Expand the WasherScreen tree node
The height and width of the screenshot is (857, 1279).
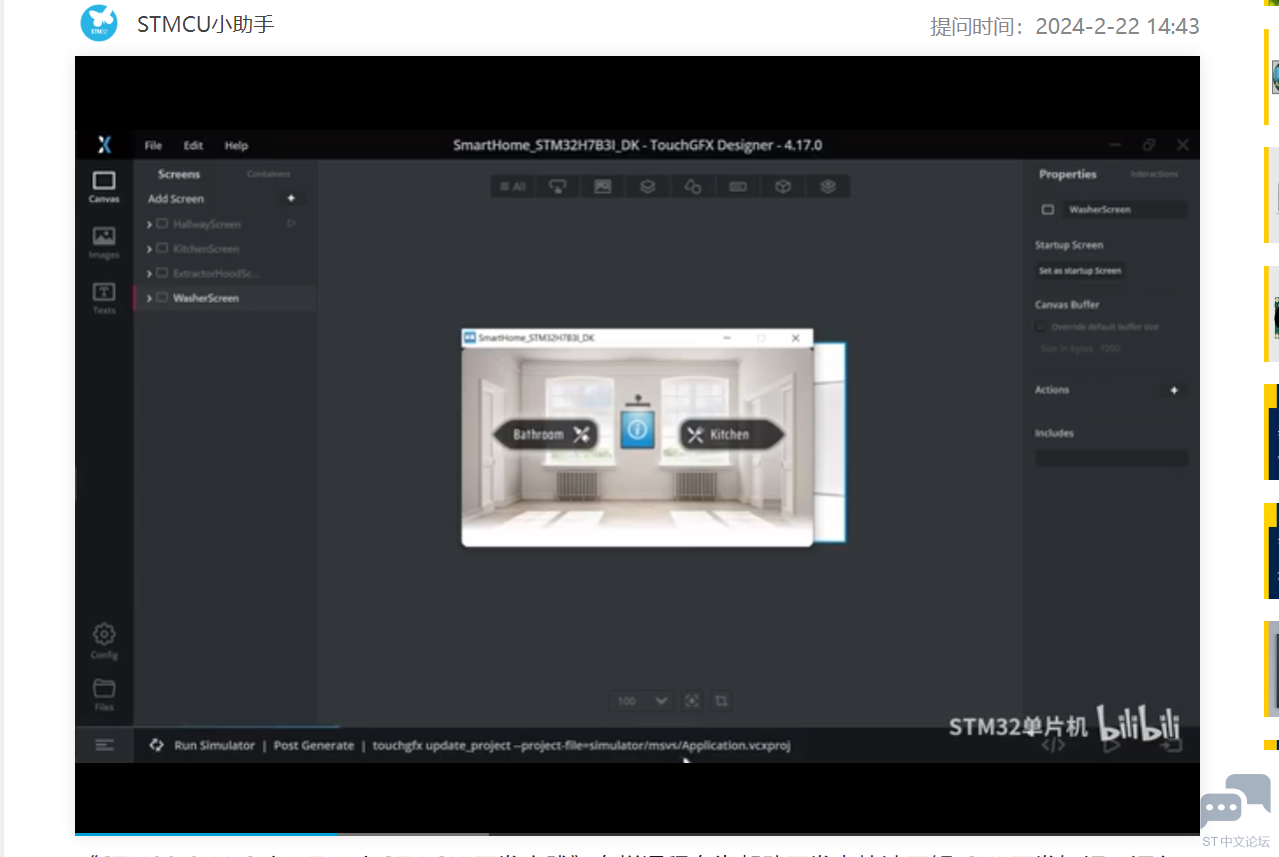(150, 298)
